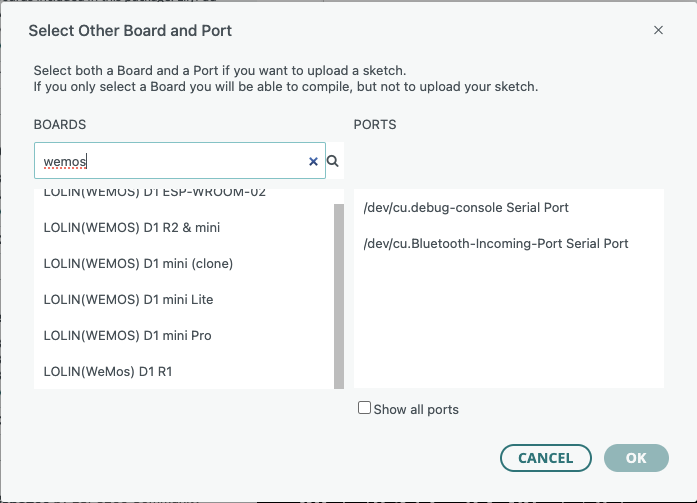Enable Show all ports checkbox
Viewport: 697px width, 503px height.
tap(365, 408)
